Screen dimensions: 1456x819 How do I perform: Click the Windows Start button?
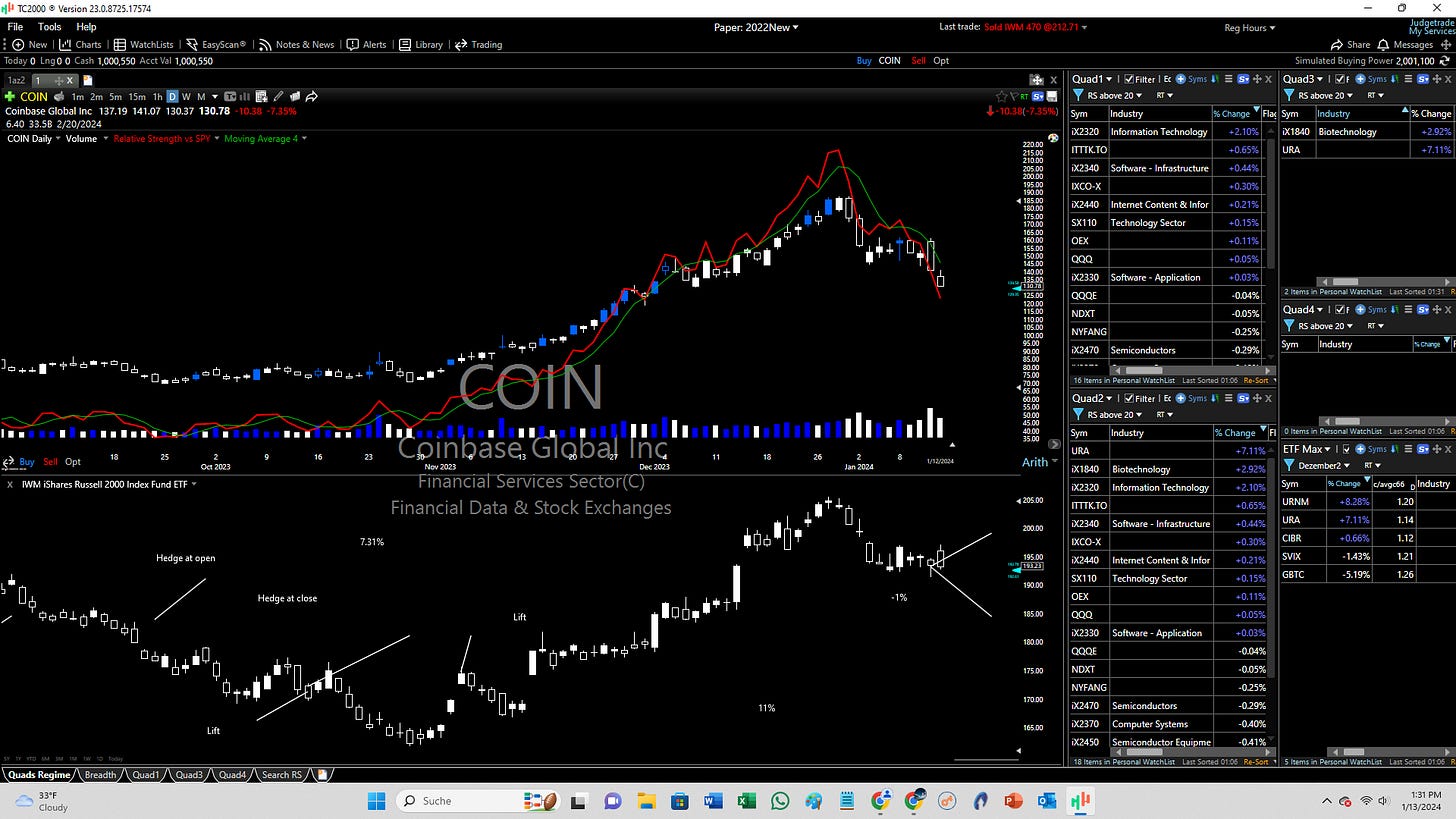pos(376,800)
